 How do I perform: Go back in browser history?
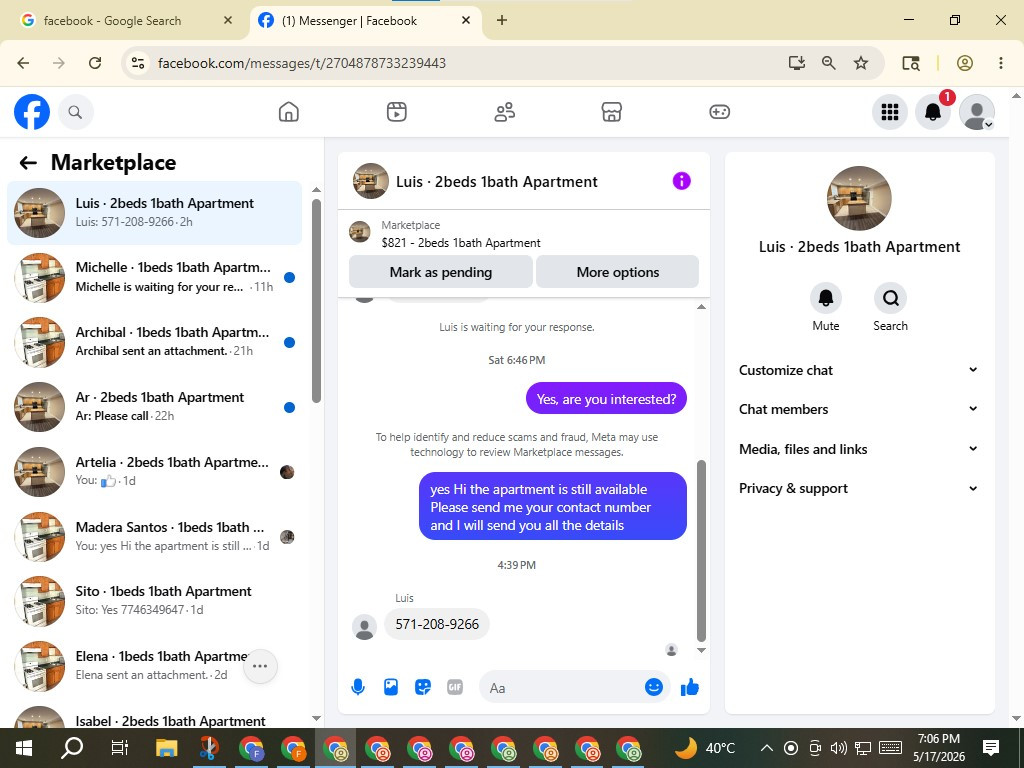pos(24,63)
